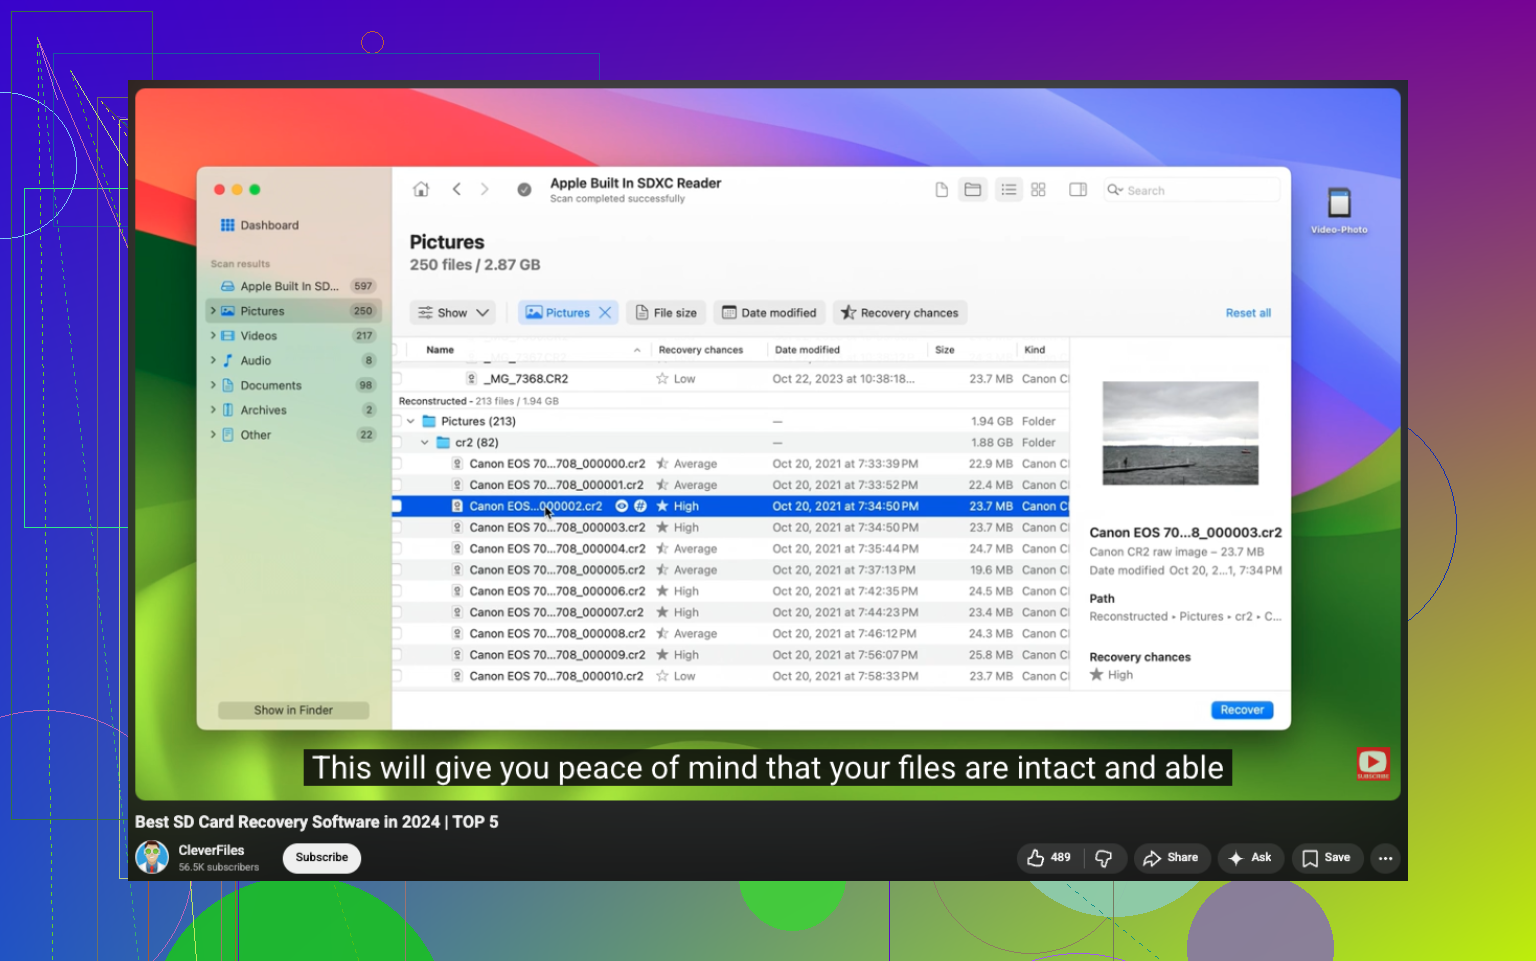Subscribe to the CleverFiles channel
This screenshot has height=961, width=1536.
pyautogui.click(x=322, y=858)
